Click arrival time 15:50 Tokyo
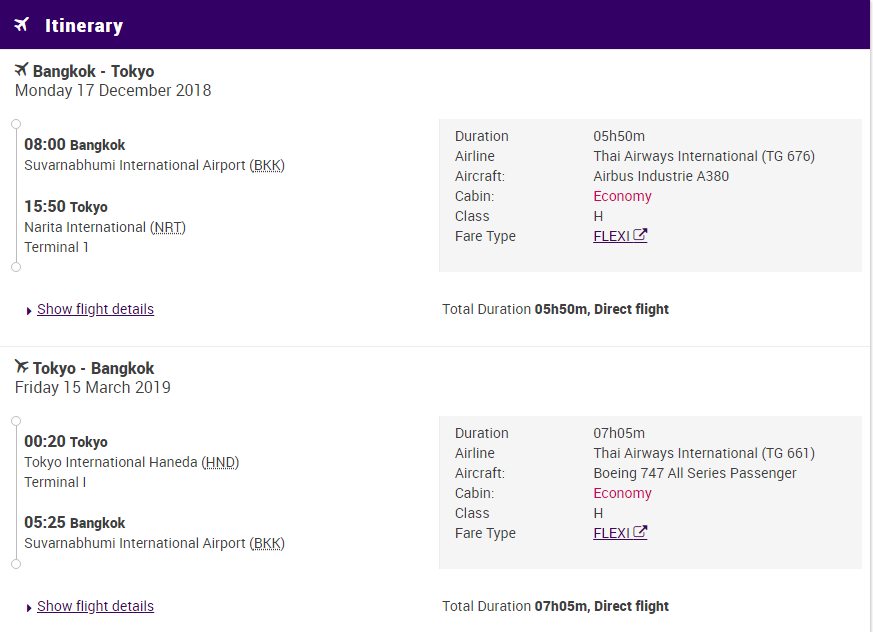Image resolution: width=873 pixels, height=632 pixels. pos(66,207)
